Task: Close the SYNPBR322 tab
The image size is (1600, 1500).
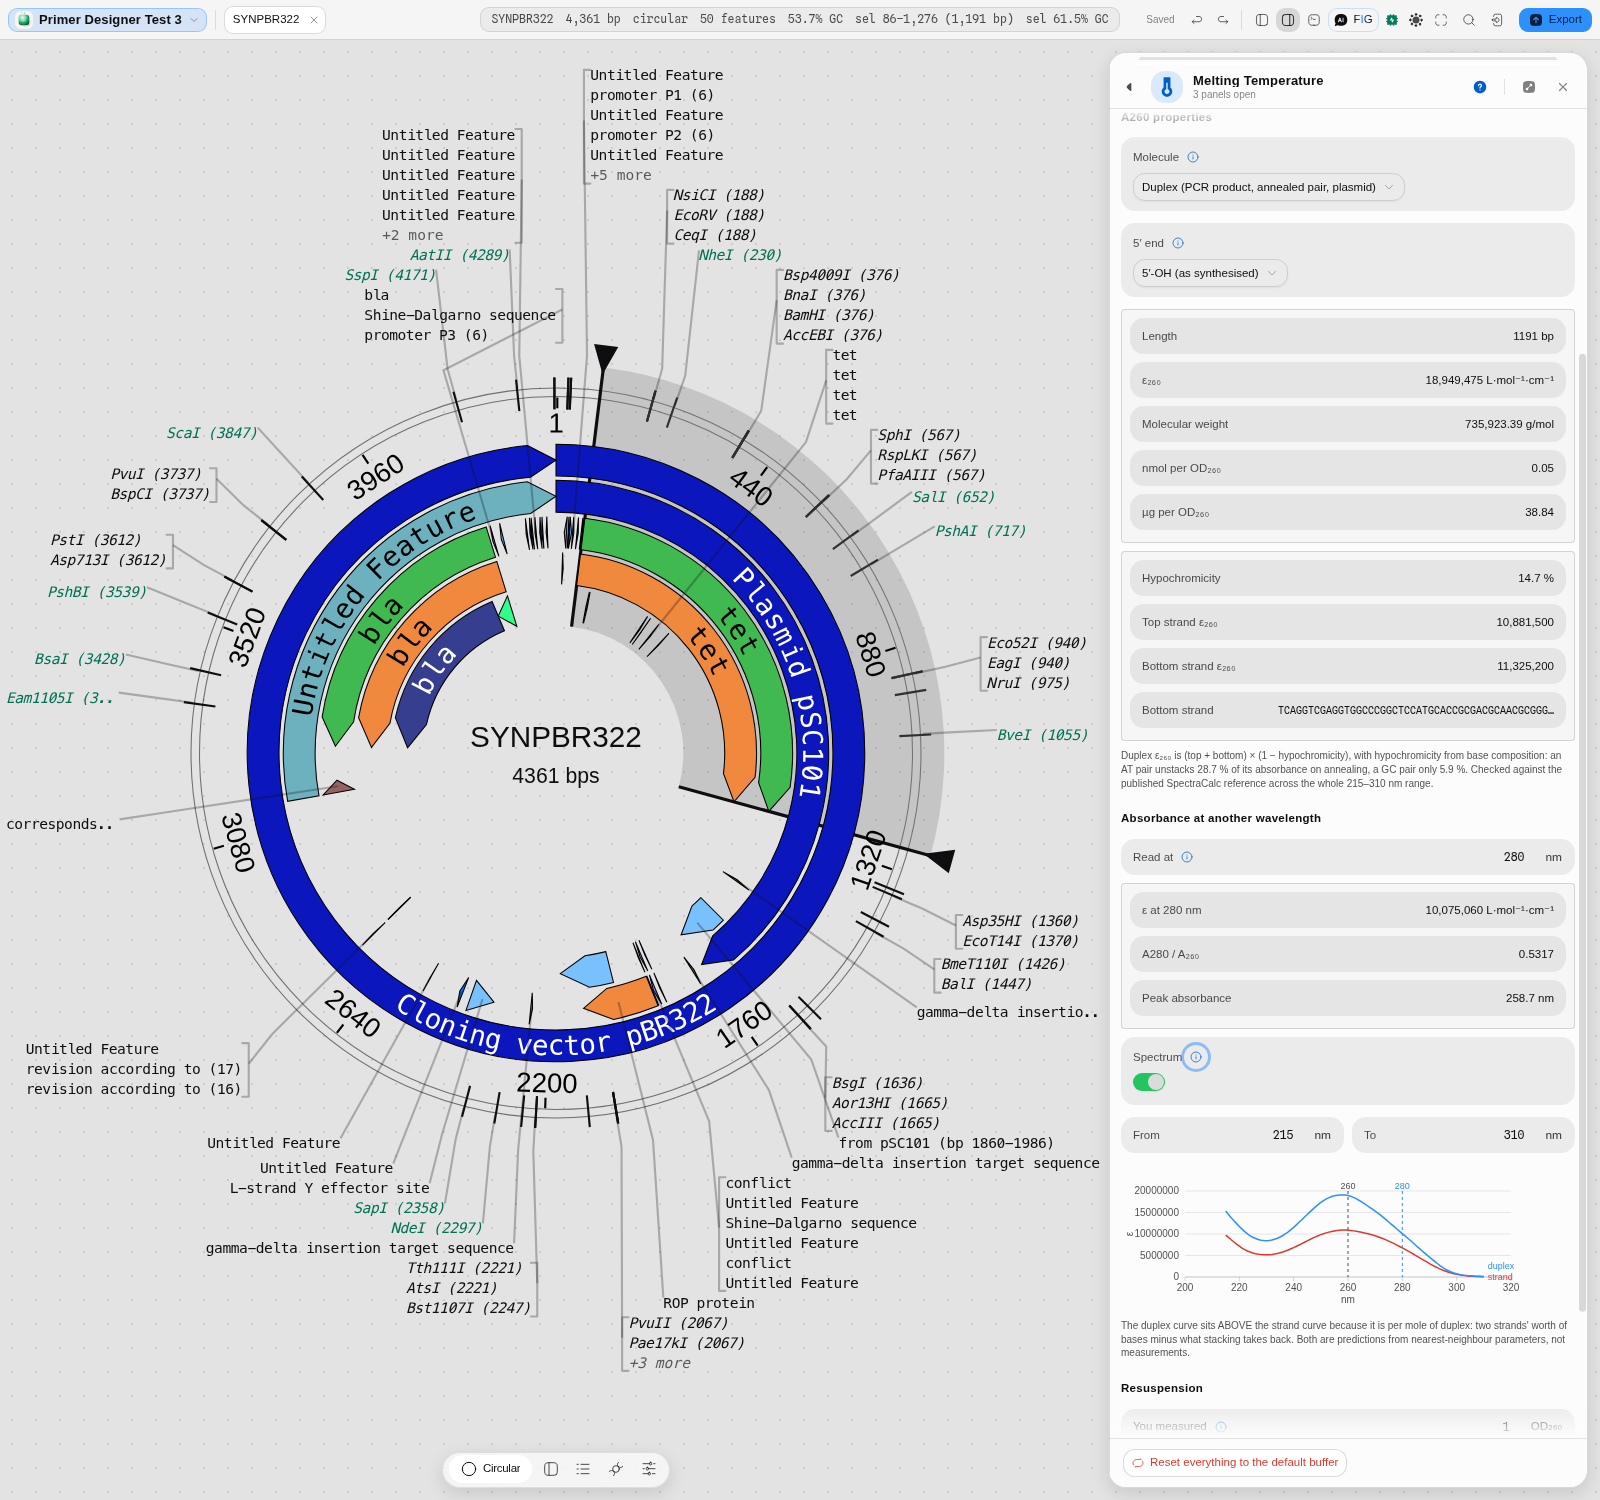Action: (314, 20)
